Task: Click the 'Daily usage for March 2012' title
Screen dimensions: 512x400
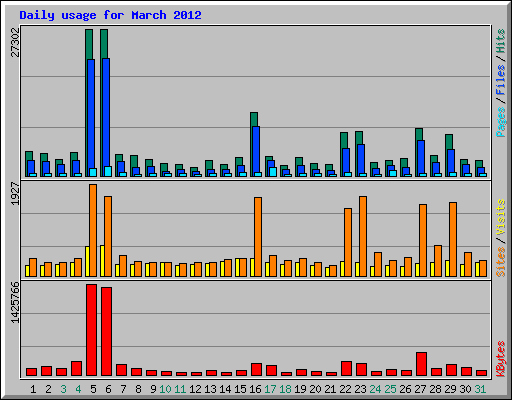Action: 110,15
